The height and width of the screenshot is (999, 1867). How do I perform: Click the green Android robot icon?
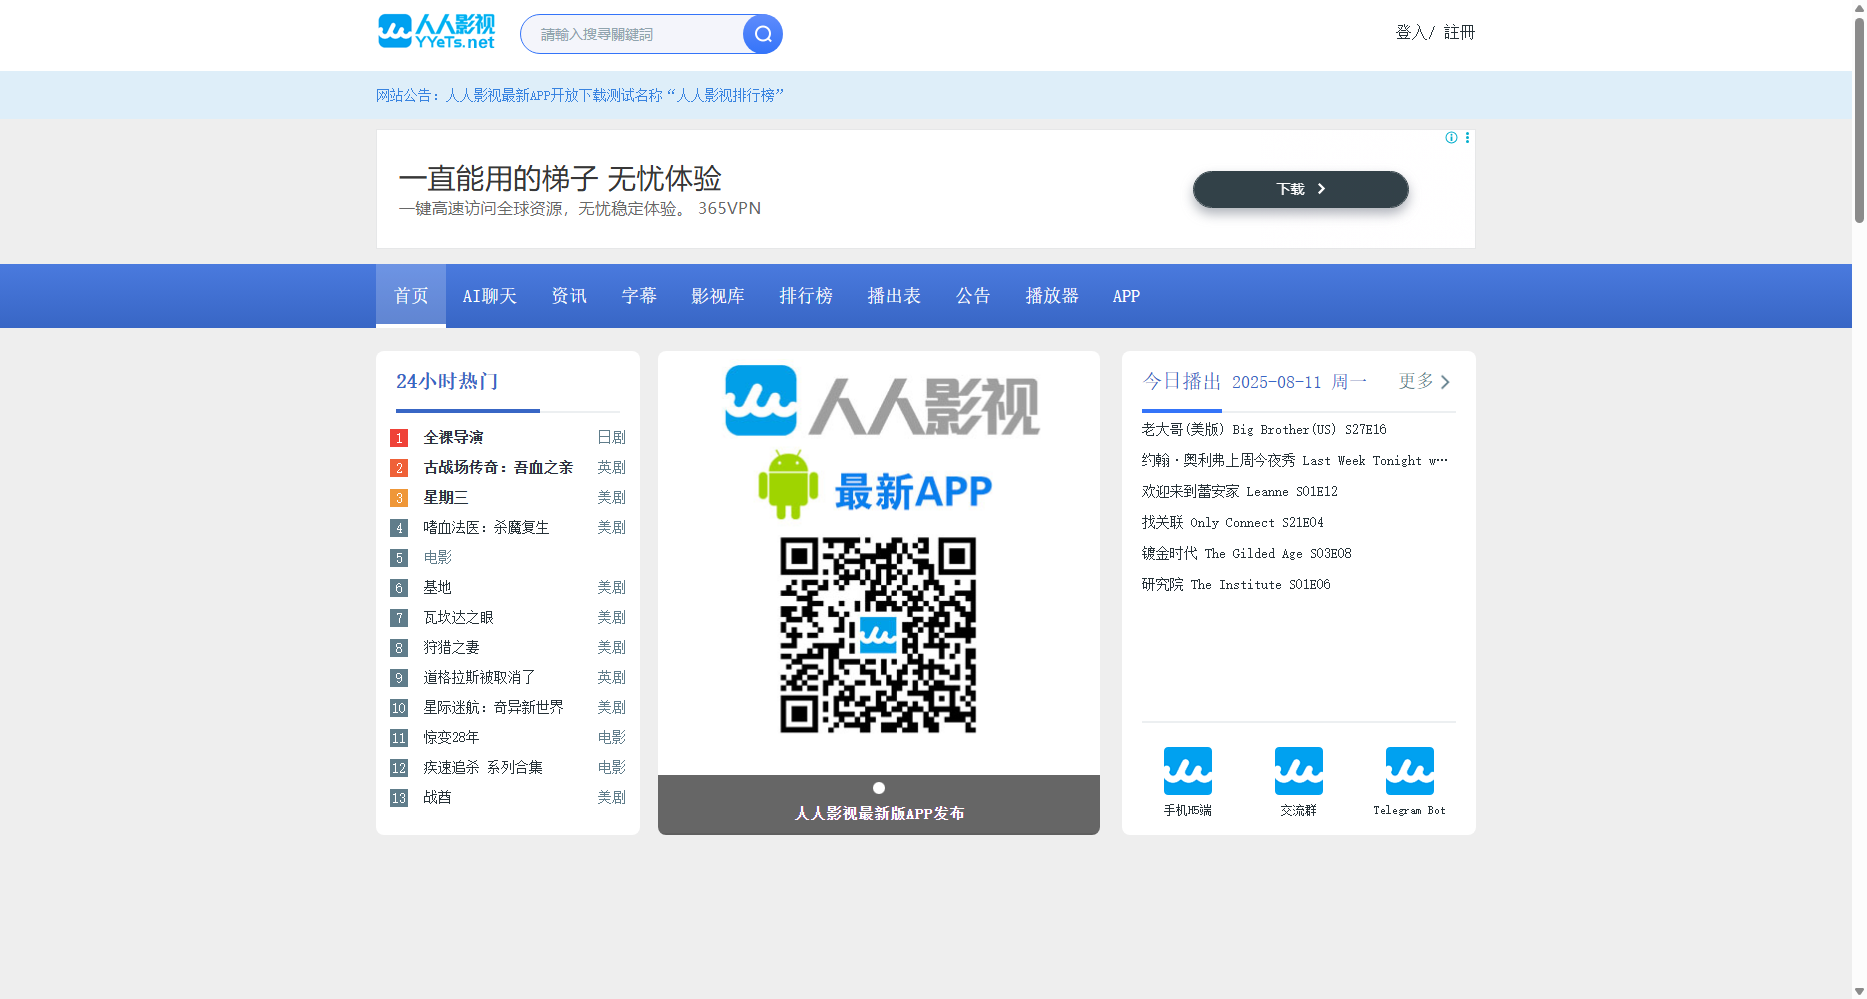[788, 485]
